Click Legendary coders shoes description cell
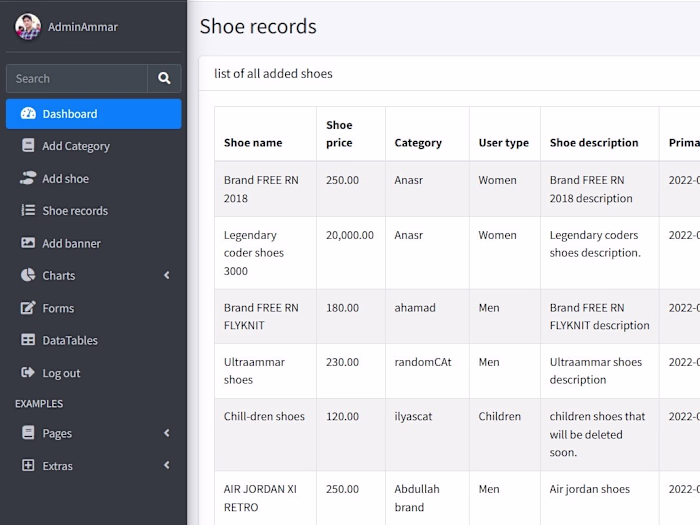 600,253
